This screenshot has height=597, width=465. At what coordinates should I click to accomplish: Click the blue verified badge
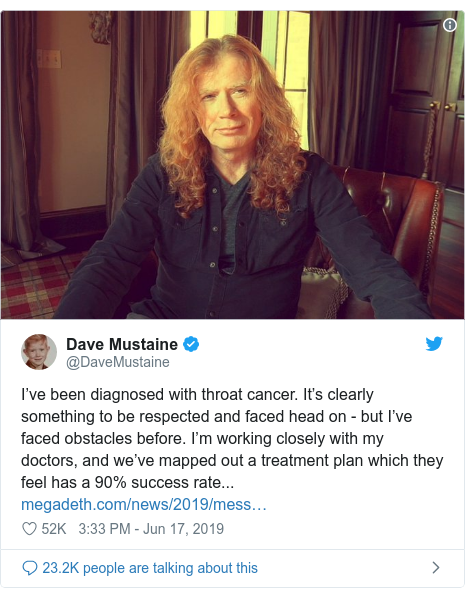click(x=191, y=344)
